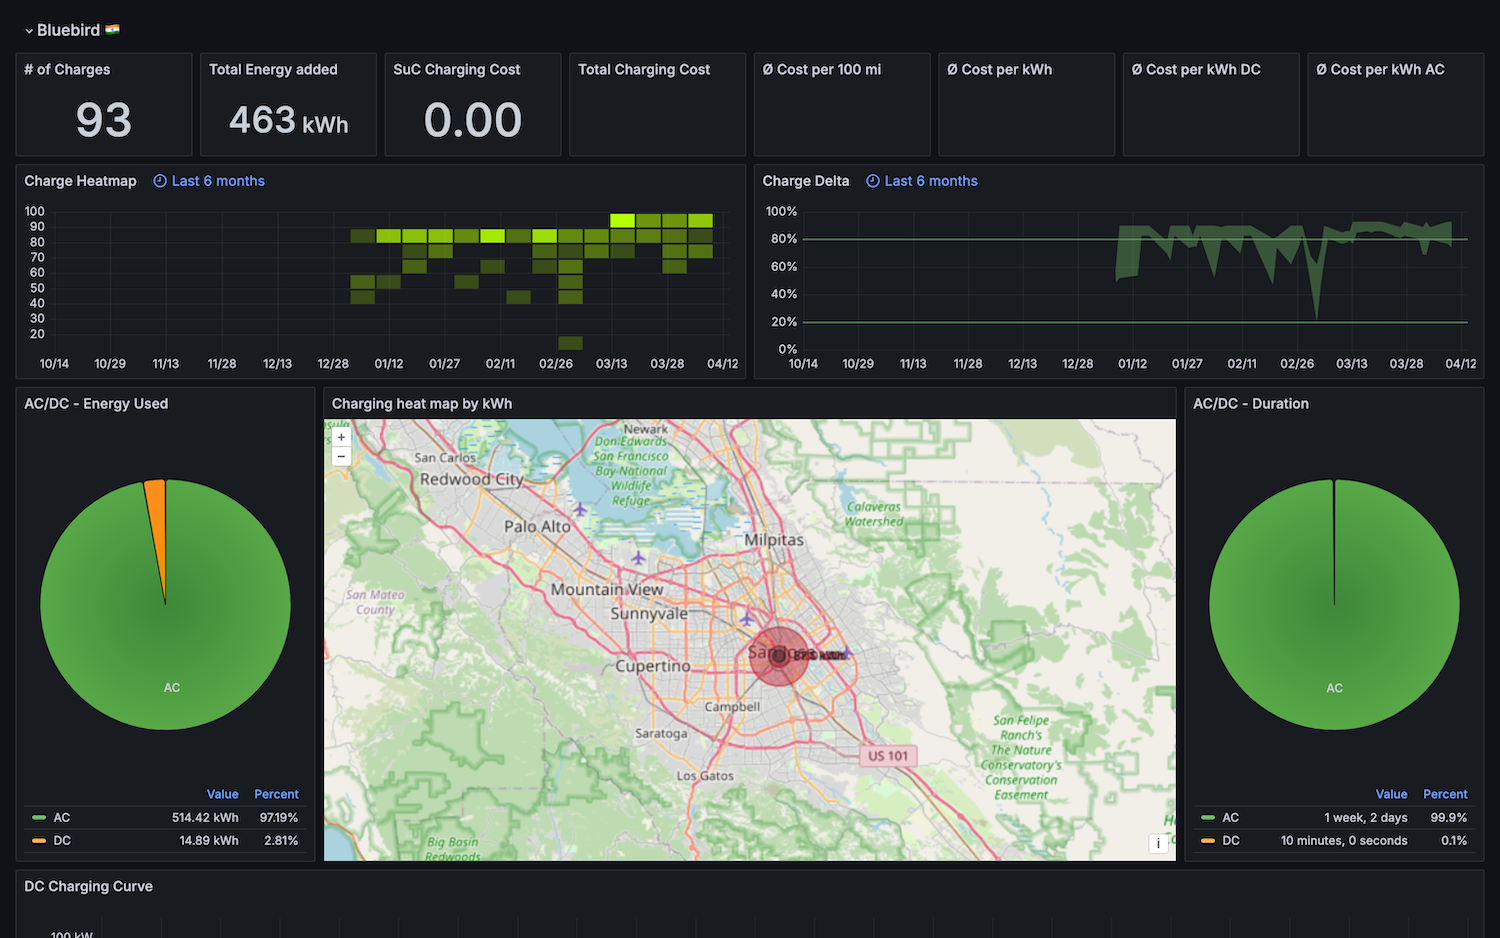The height and width of the screenshot is (938, 1500).
Task: Click the red charging location marker on map
Action: 778,656
